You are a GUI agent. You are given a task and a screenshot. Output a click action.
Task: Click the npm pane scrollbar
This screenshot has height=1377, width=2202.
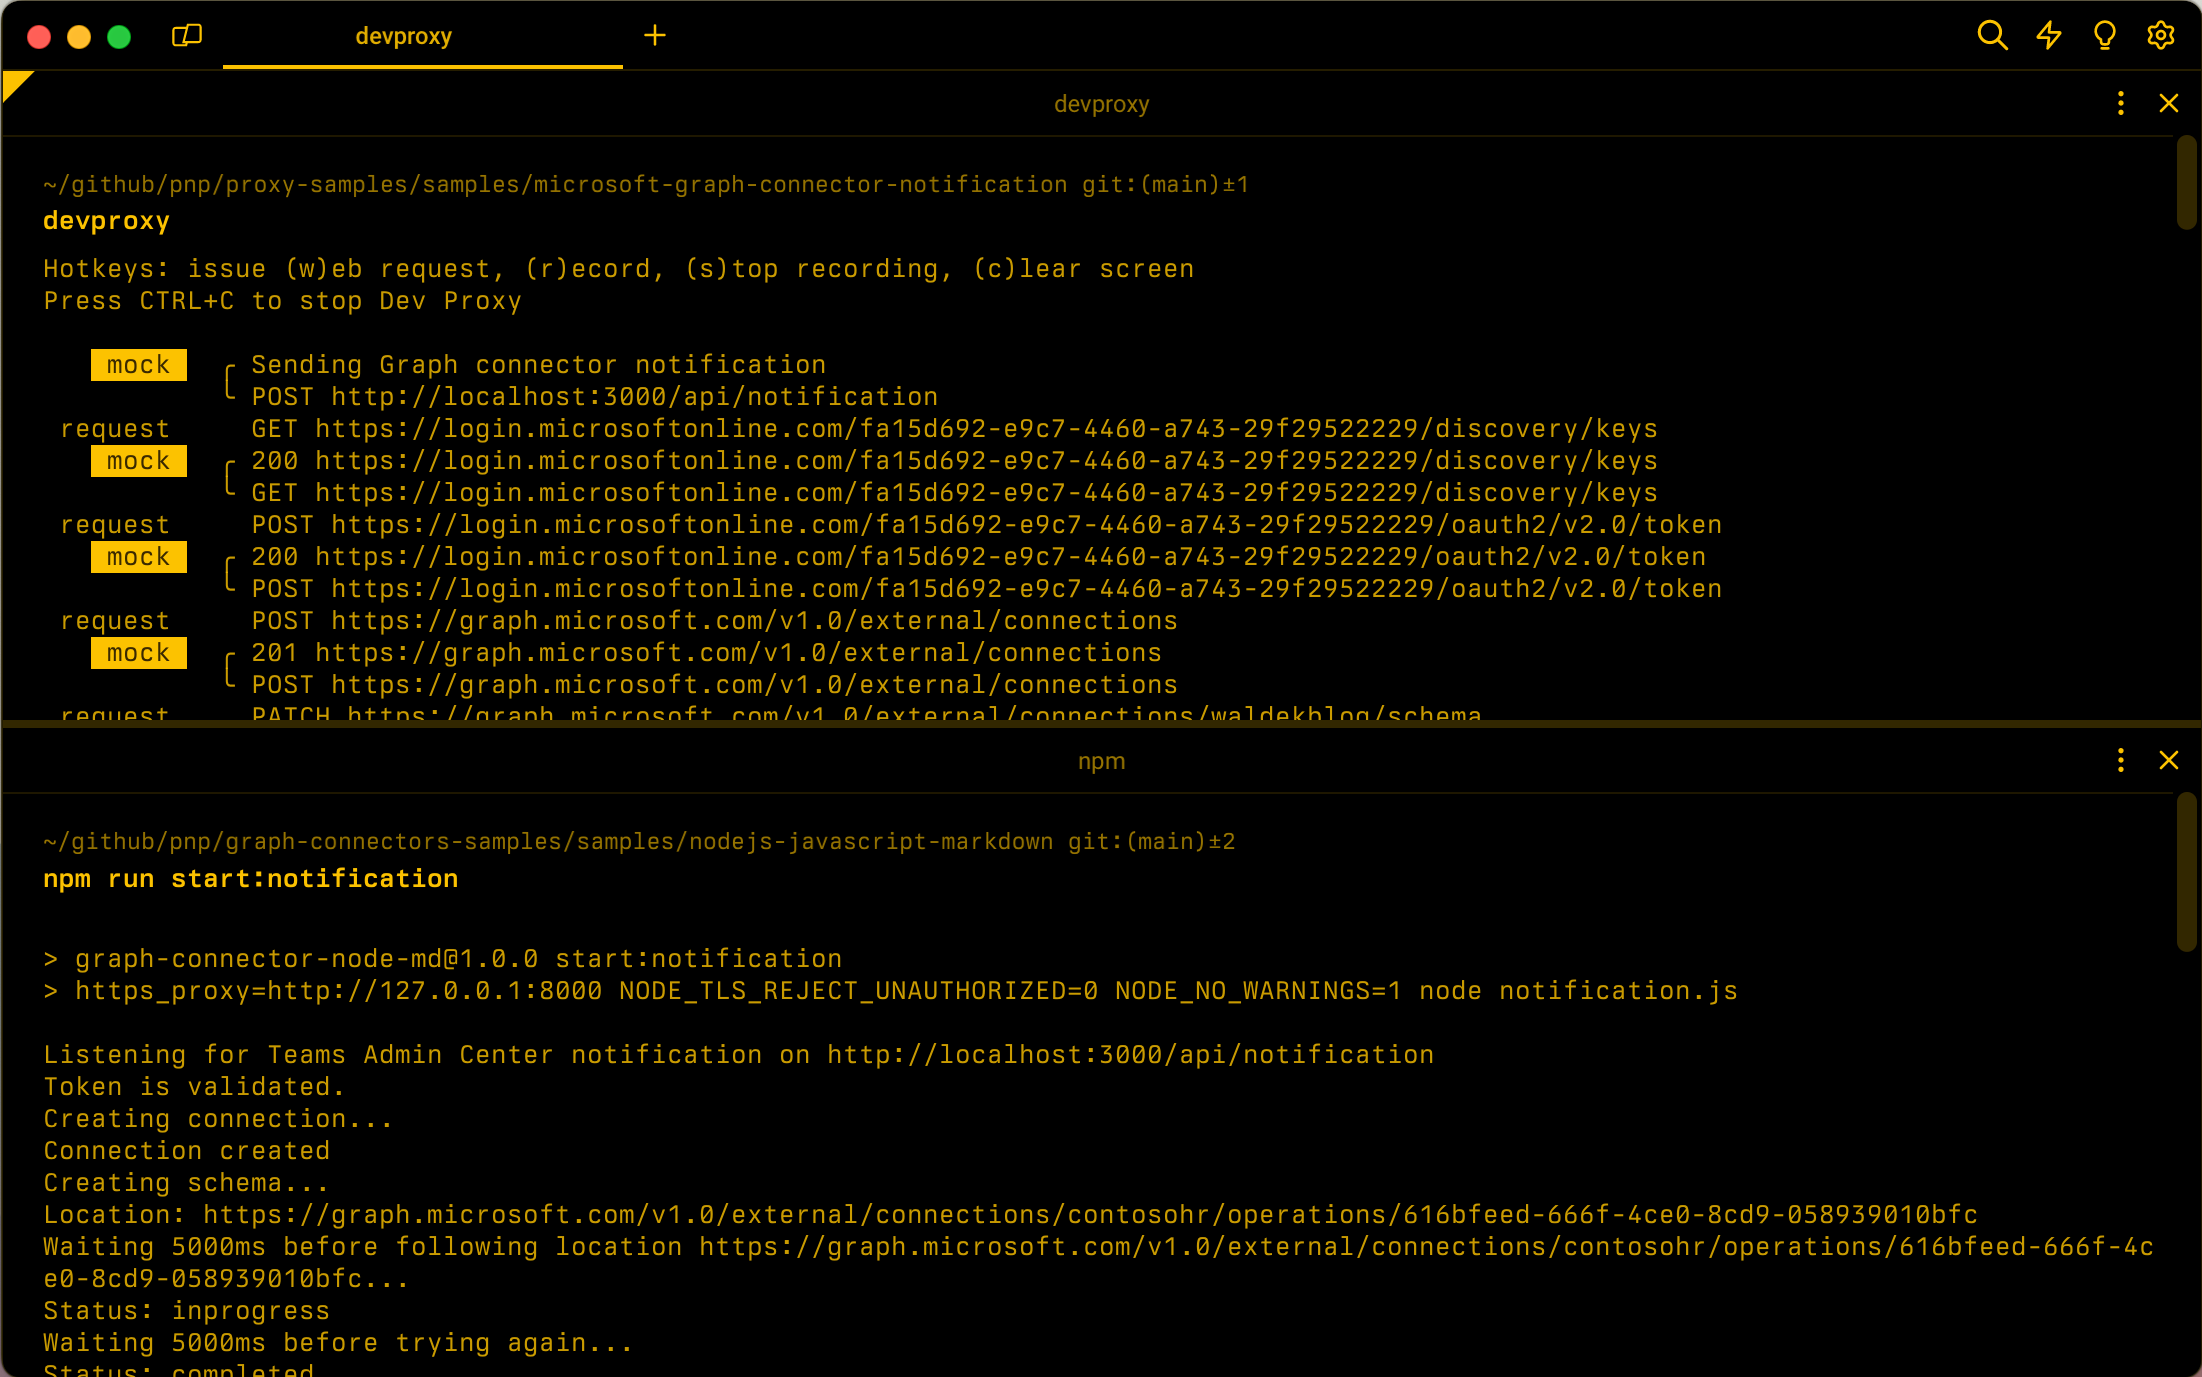2184,872
